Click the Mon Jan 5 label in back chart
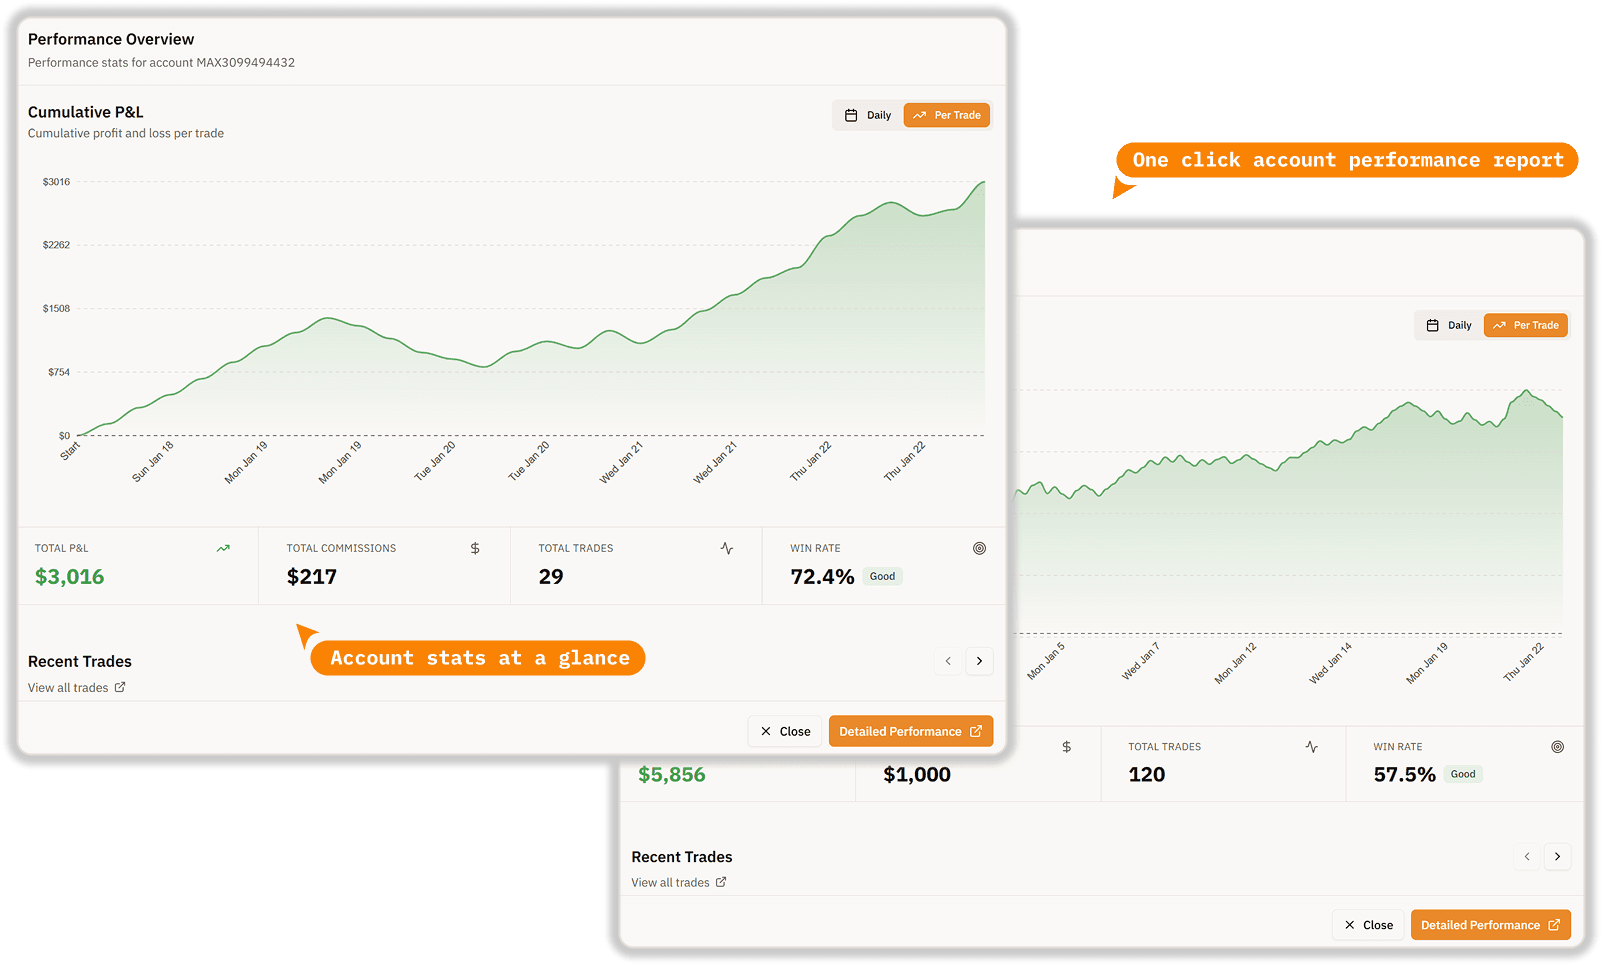This screenshot has height=965, width=1602. point(1046,661)
